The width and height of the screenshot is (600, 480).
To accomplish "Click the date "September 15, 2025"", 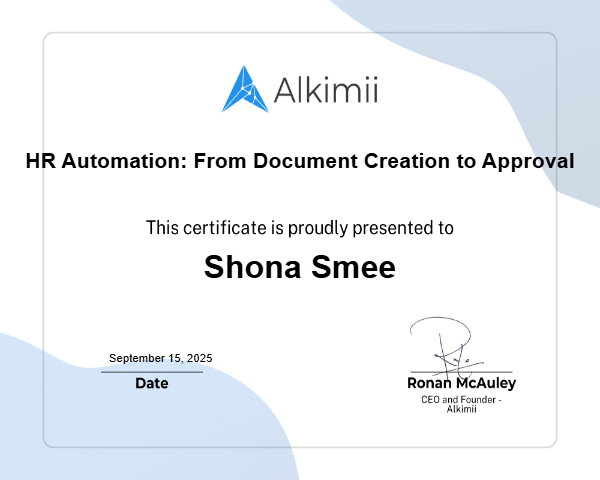I will 161,358.
